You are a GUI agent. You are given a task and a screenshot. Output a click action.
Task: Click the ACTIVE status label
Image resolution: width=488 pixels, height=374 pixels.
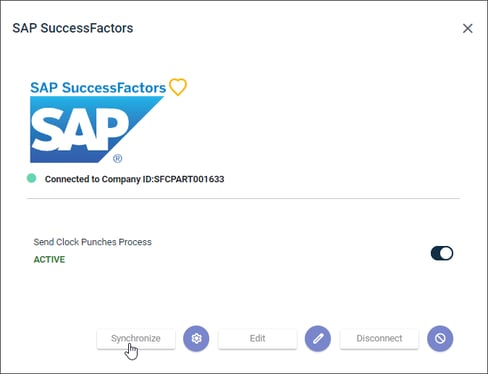coord(49,259)
